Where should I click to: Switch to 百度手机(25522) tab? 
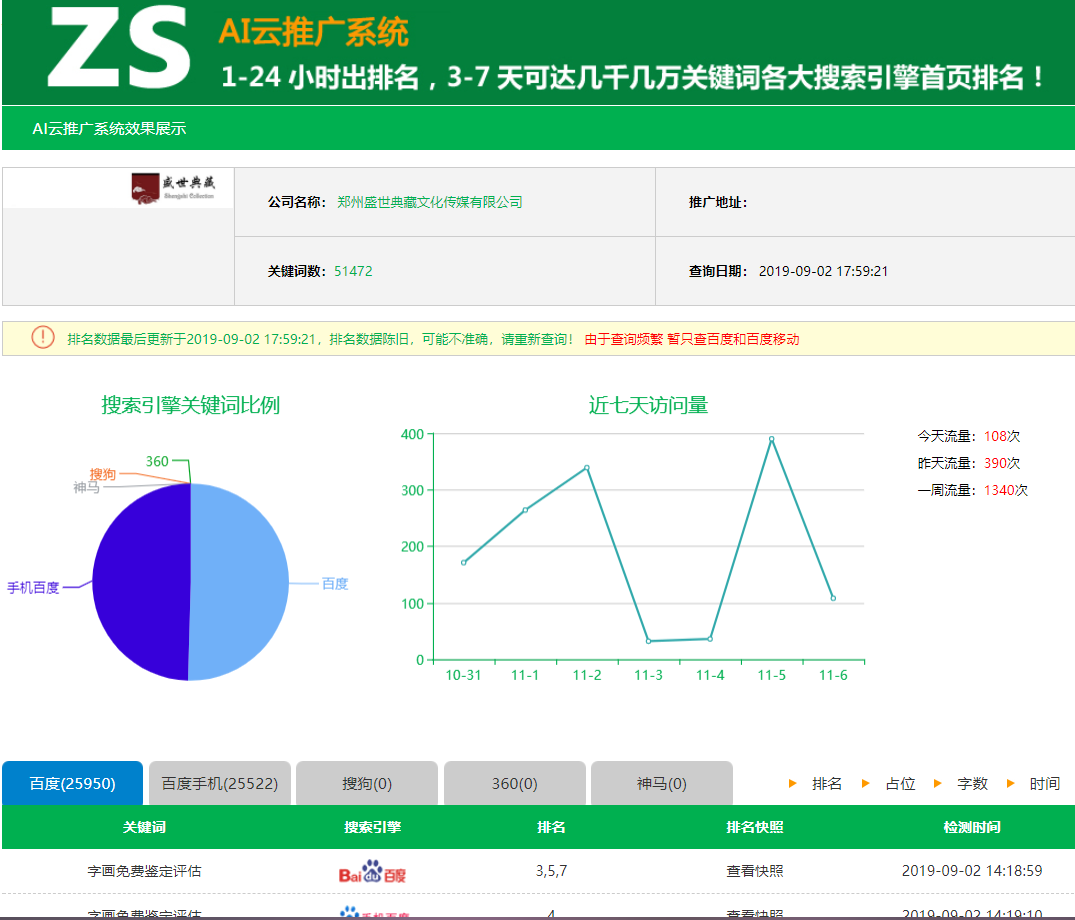coord(219,783)
